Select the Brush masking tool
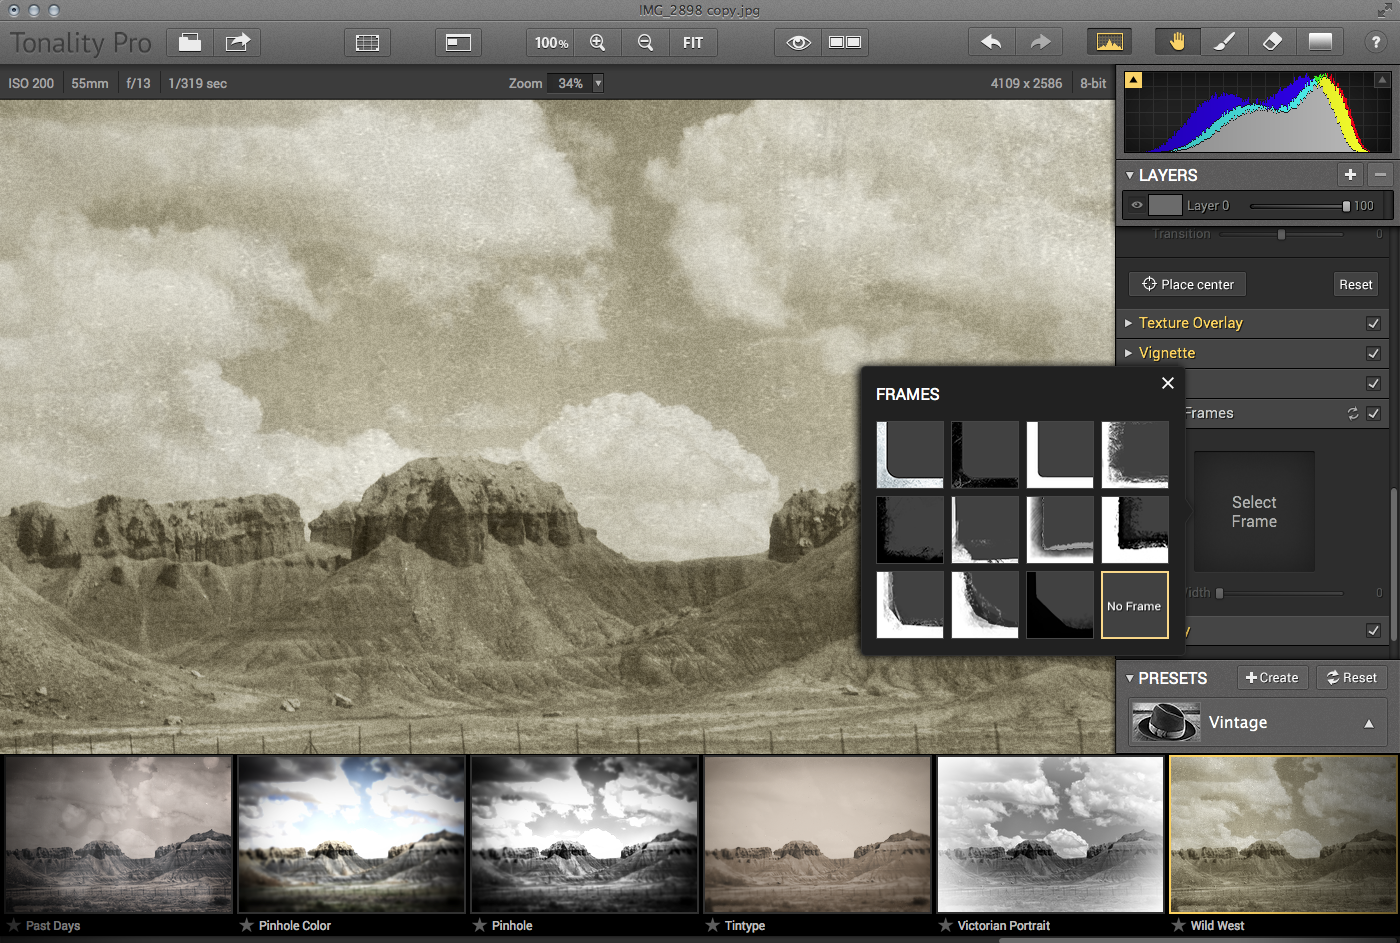Screen dimensions: 1400x943 [1224, 42]
